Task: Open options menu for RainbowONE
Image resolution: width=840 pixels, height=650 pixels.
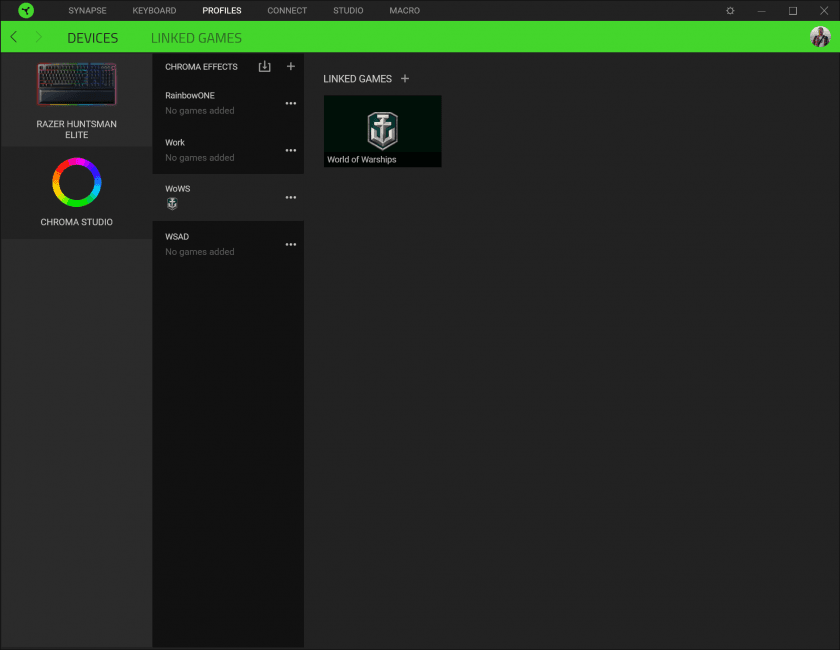Action: point(290,103)
